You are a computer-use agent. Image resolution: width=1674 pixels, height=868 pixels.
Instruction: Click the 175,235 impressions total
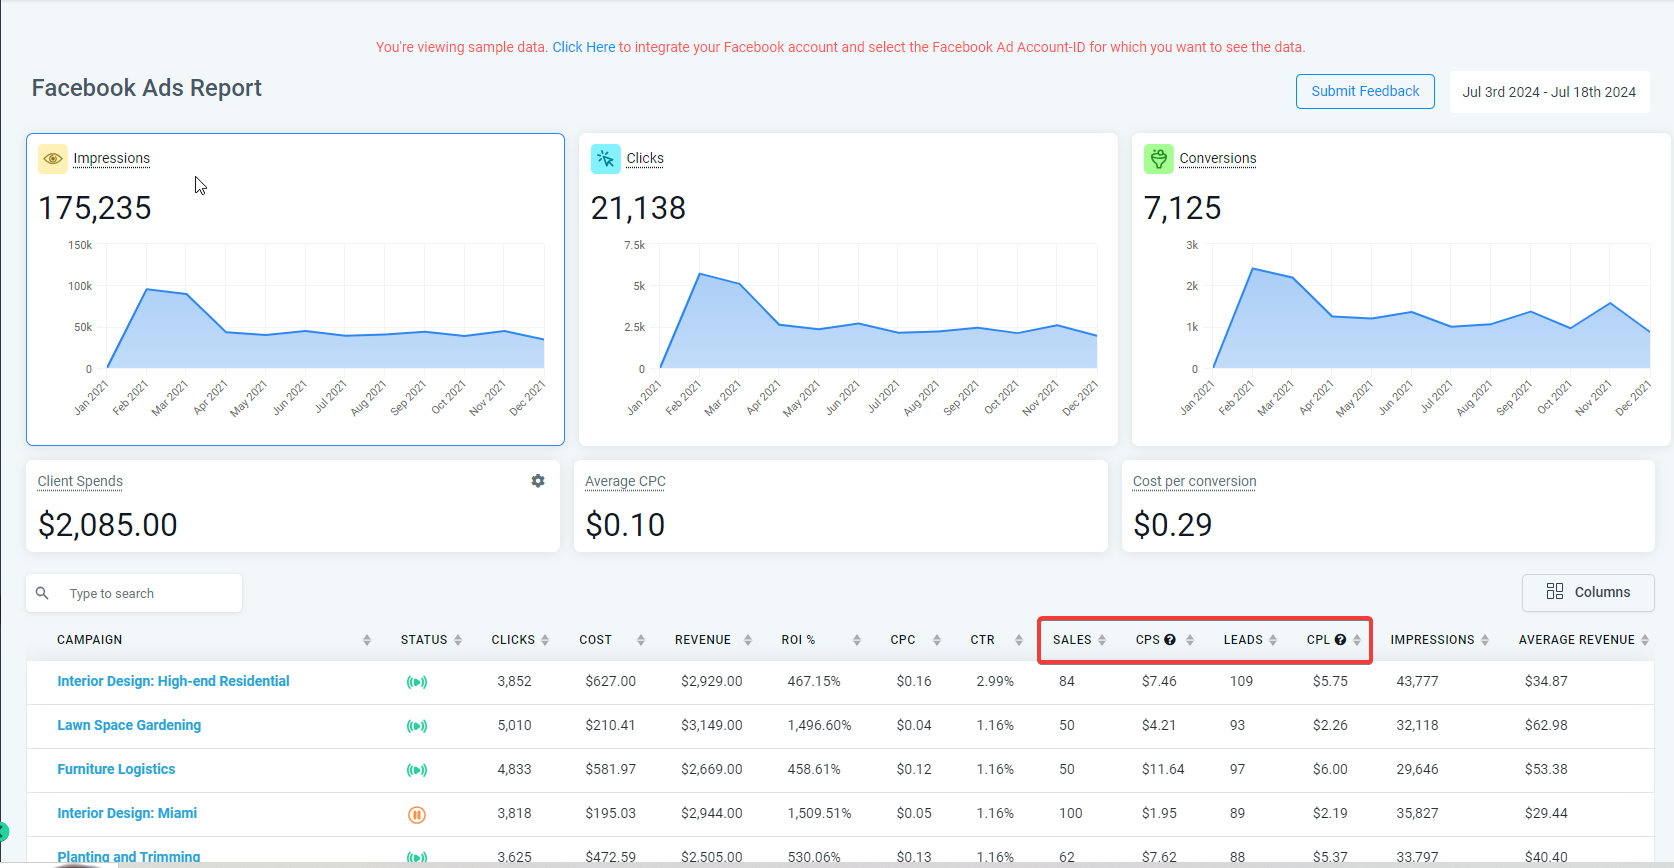[95, 208]
